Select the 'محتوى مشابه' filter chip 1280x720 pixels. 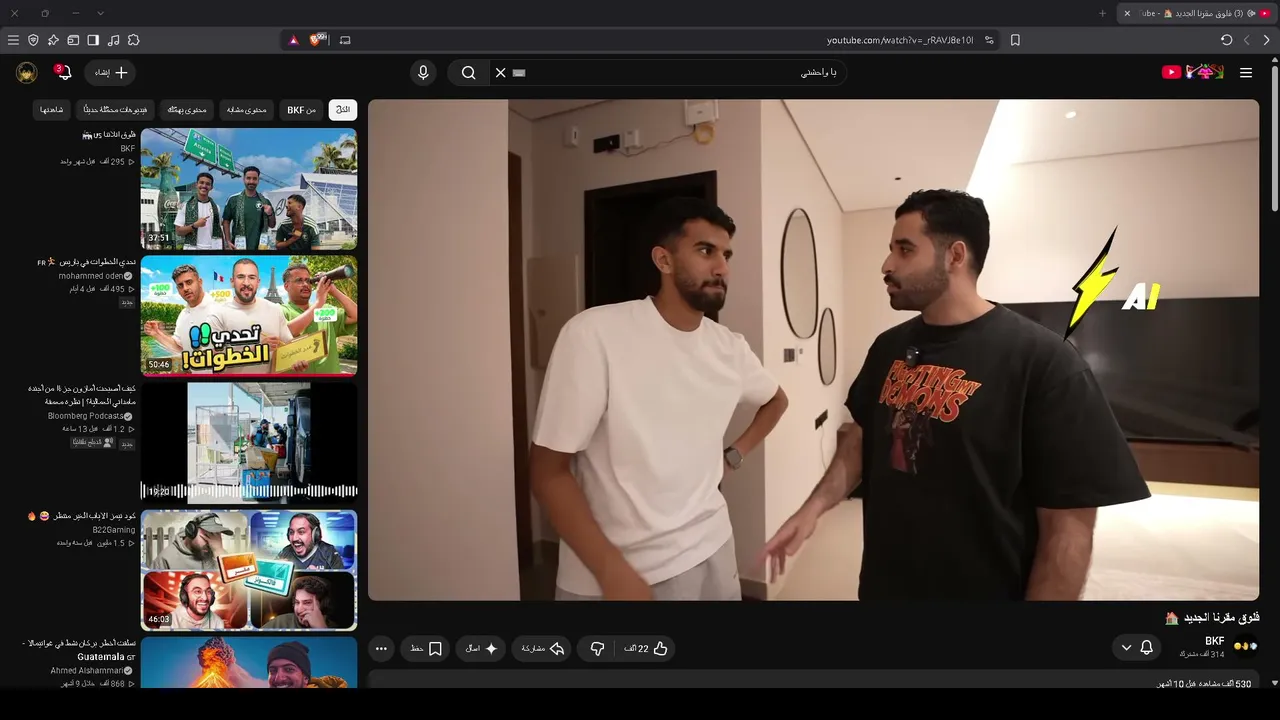(x=246, y=110)
